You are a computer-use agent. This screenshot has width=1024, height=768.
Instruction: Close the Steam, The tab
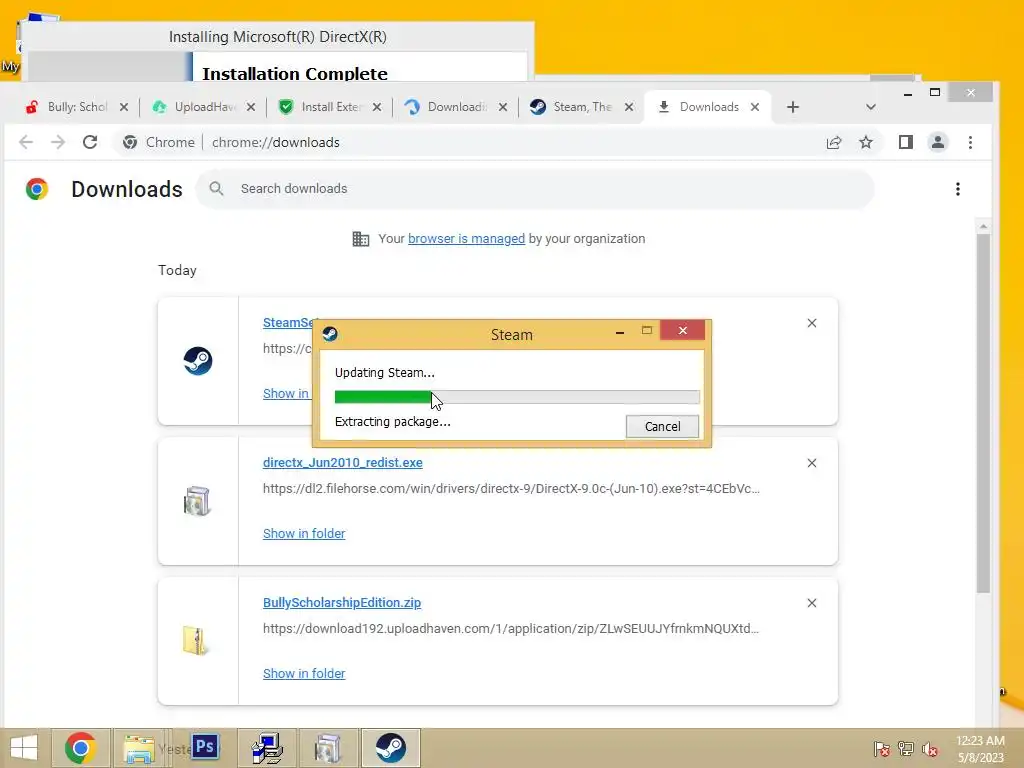click(x=629, y=107)
